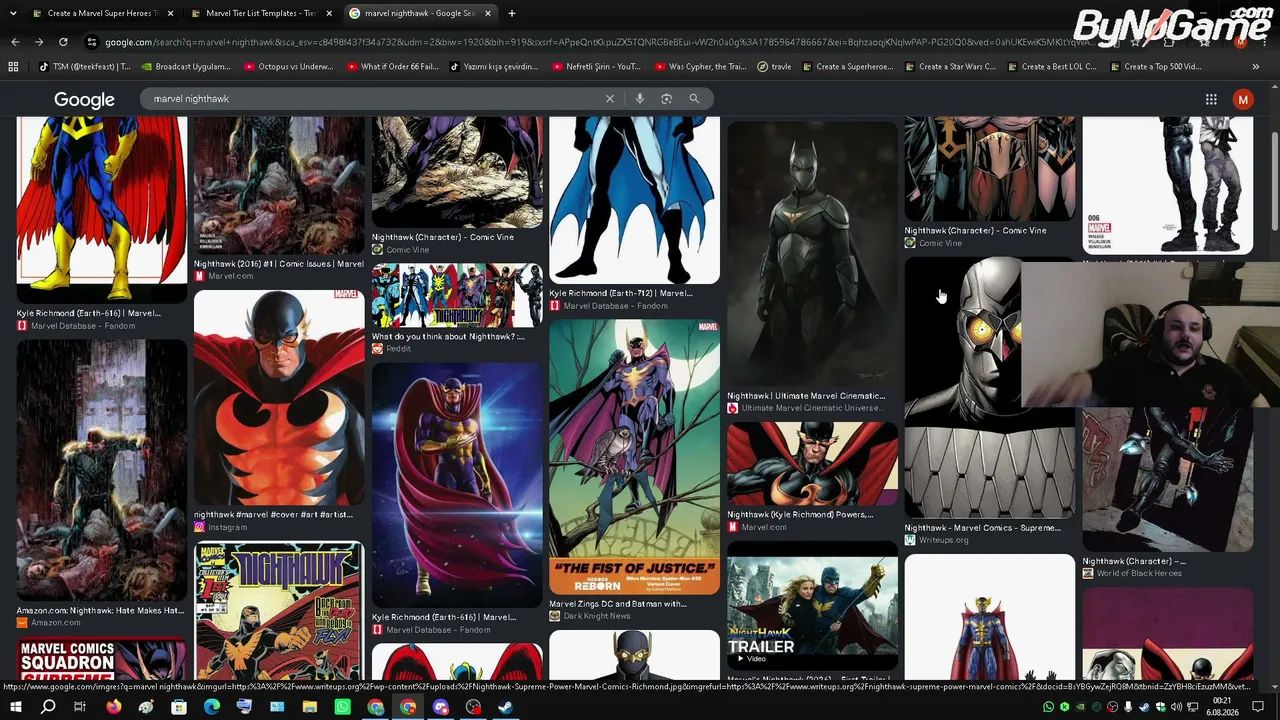Open File Explorer from the taskbar

310,707
